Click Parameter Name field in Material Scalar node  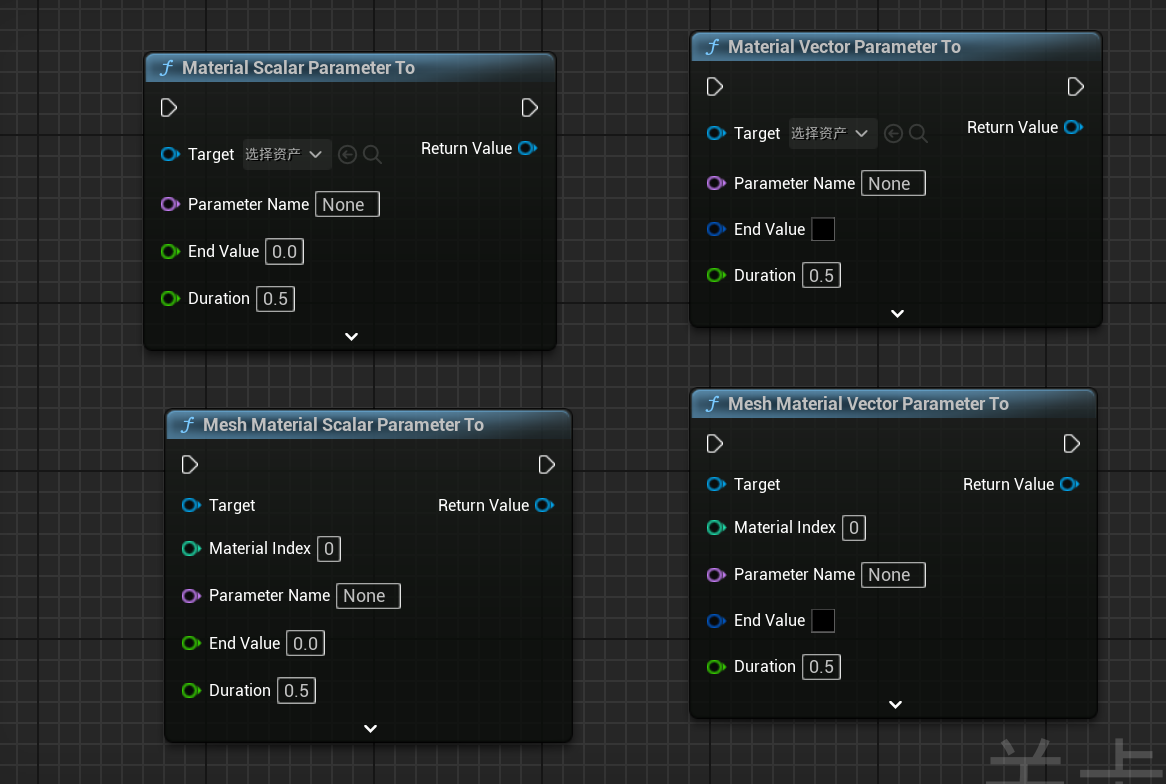(347, 204)
